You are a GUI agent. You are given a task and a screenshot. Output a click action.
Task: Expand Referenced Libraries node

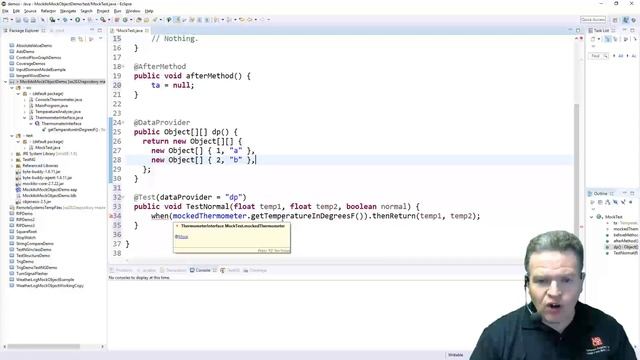[x=12, y=166]
